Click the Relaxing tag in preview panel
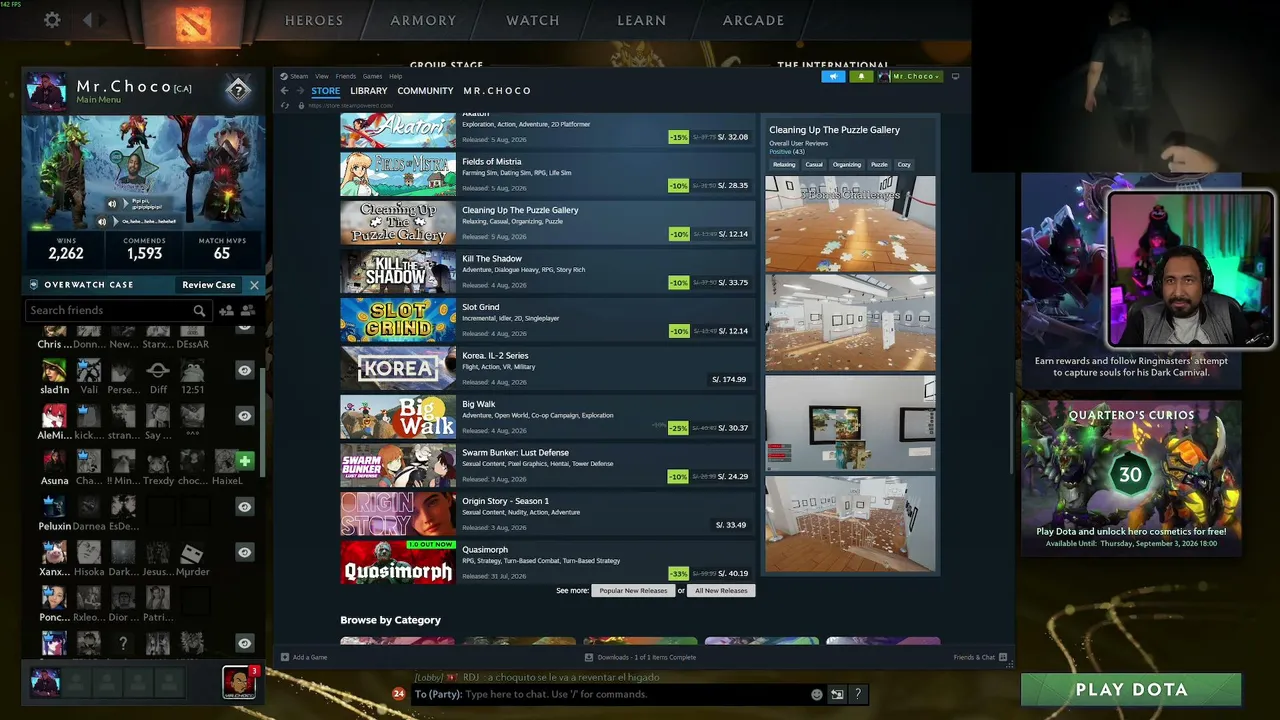Viewport: 1280px width, 720px height. pyautogui.click(x=784, y=164)
